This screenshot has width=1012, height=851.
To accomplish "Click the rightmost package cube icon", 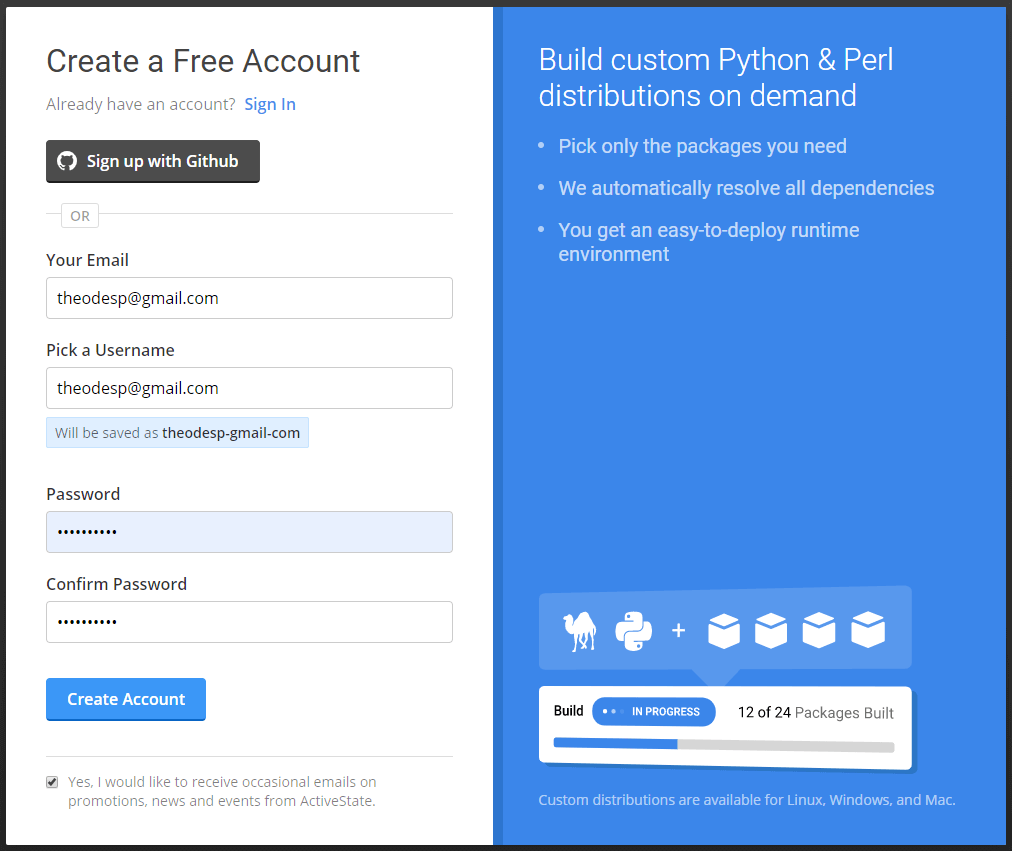I will (x=867, y=630).
